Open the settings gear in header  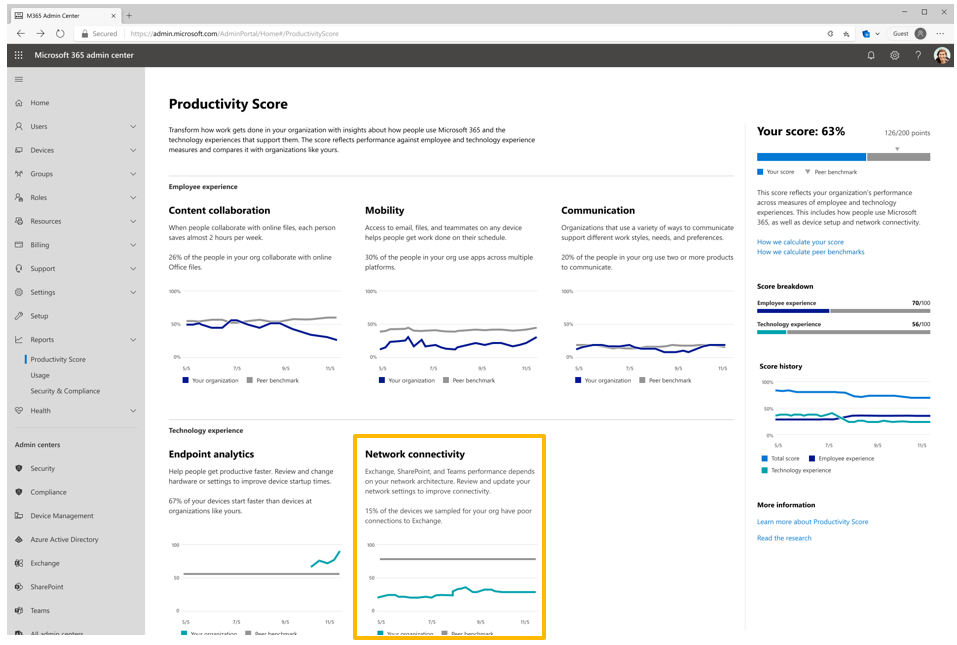[895, 55]
